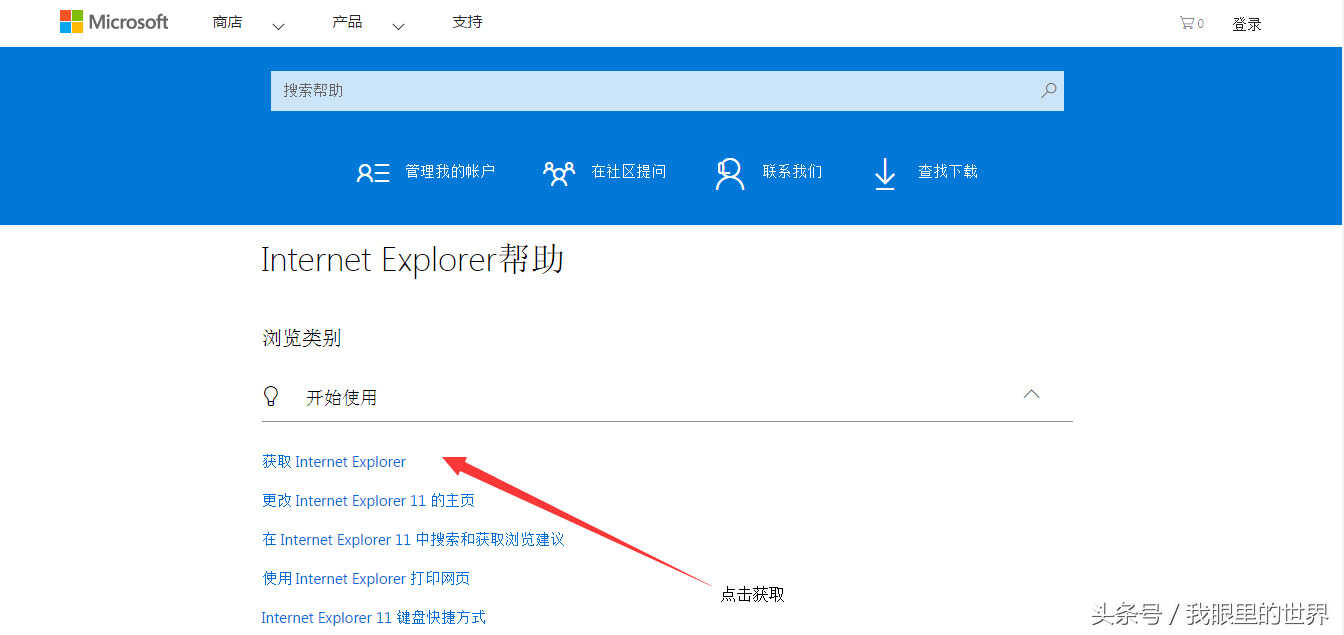Open Internet Explorer 11 键盘快捷方式 link

point(374,618)
